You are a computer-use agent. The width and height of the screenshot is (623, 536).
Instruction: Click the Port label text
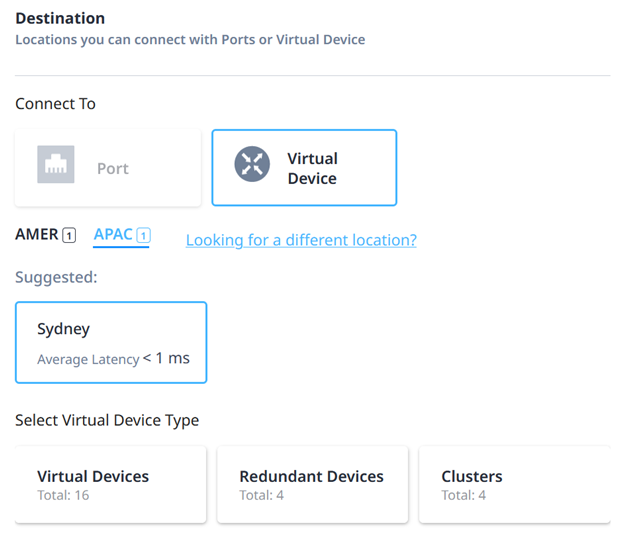[113, 169]
